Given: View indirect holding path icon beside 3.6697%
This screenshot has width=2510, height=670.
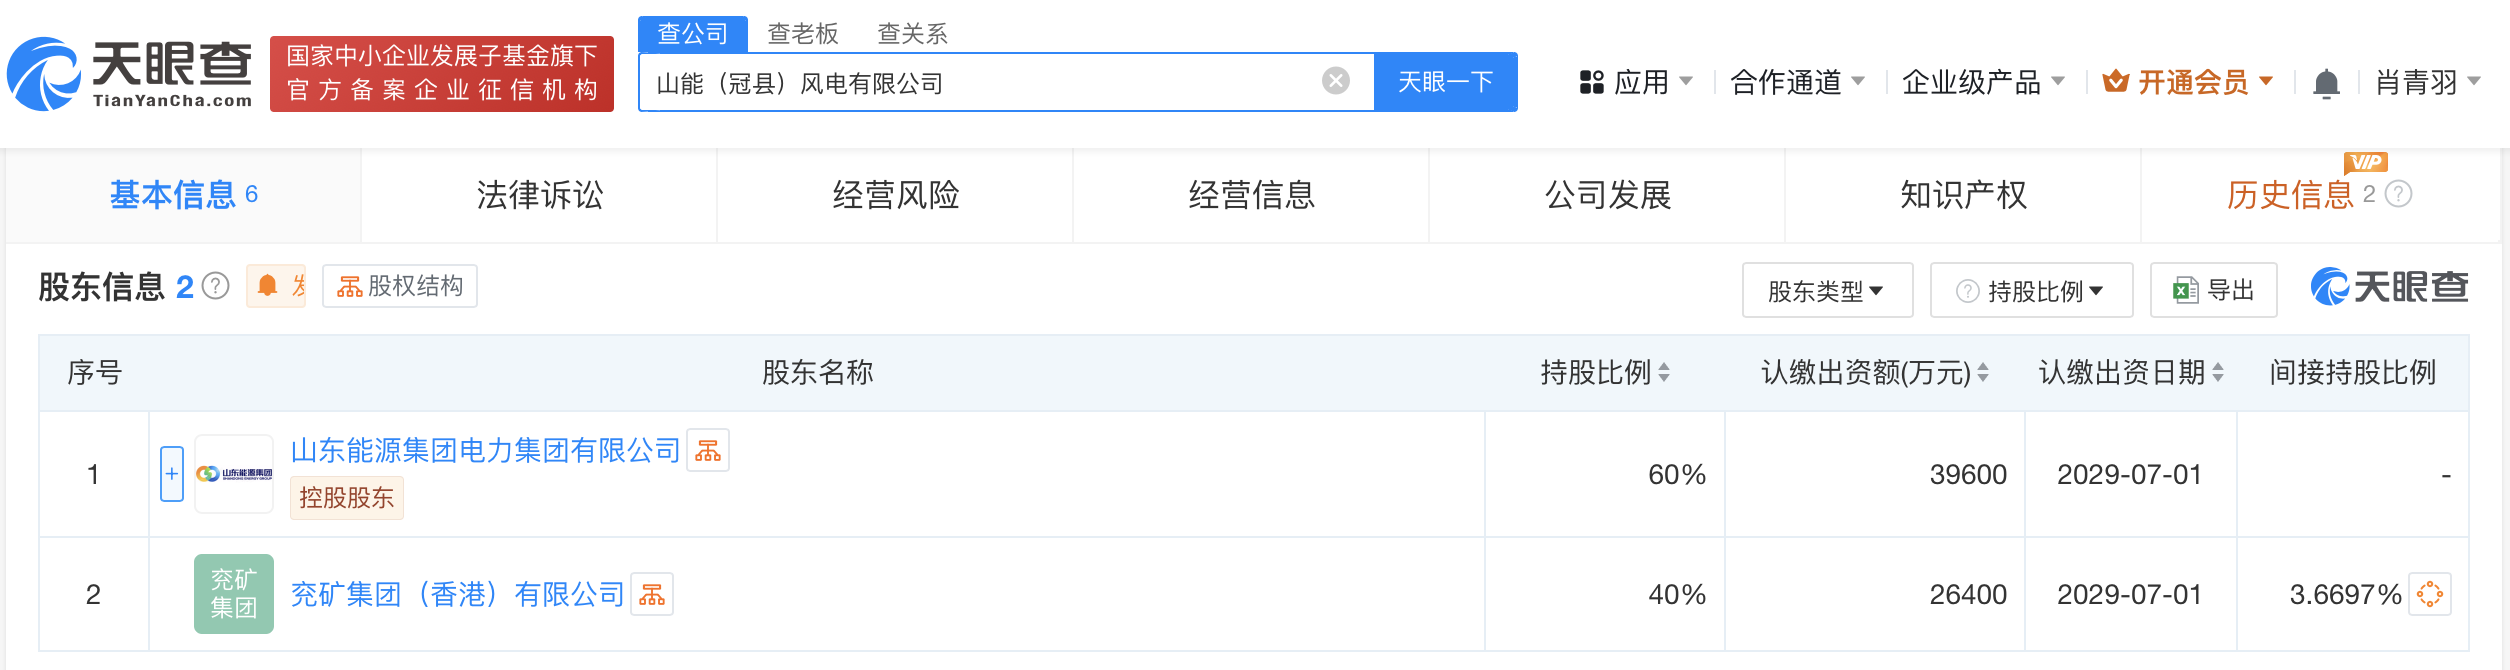Looking at the screenshot, I should pyautogui.click(x=2430, y=594).
